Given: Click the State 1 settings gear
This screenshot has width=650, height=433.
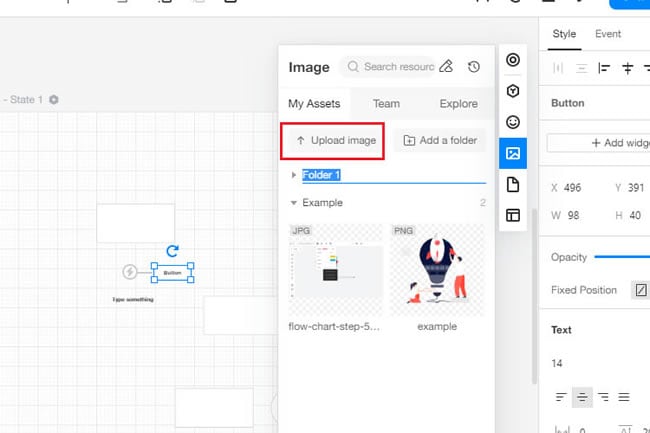Looking at the screenshot, I should click(x=54, y=99).
